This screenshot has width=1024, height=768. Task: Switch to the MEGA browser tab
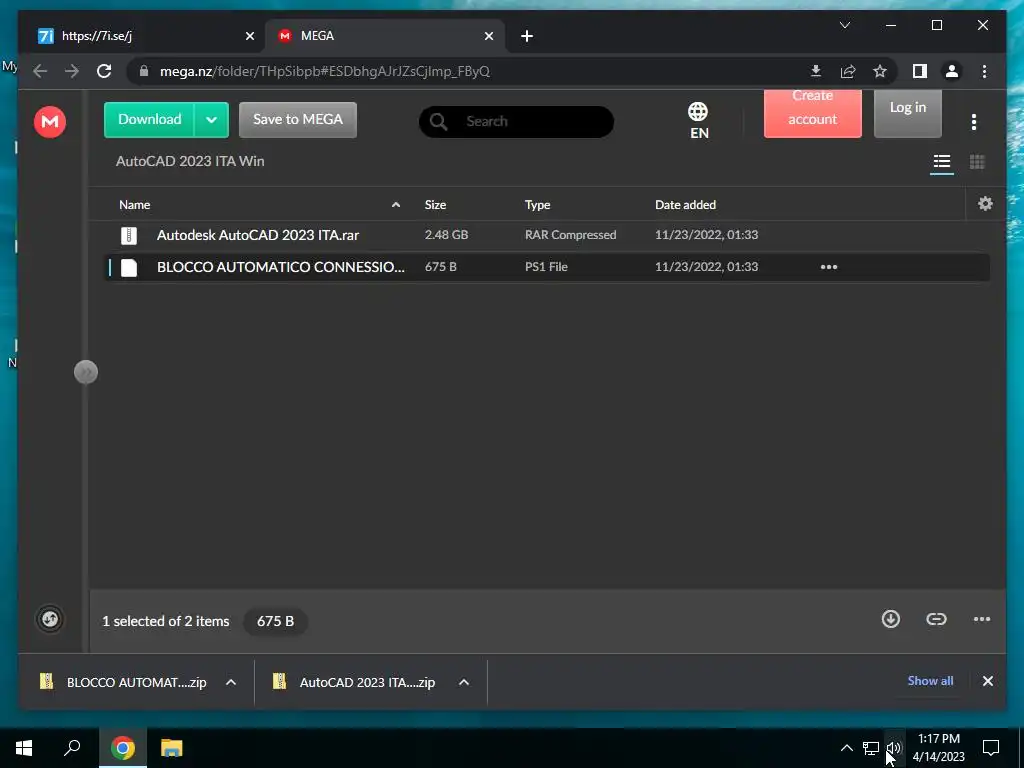384,36
